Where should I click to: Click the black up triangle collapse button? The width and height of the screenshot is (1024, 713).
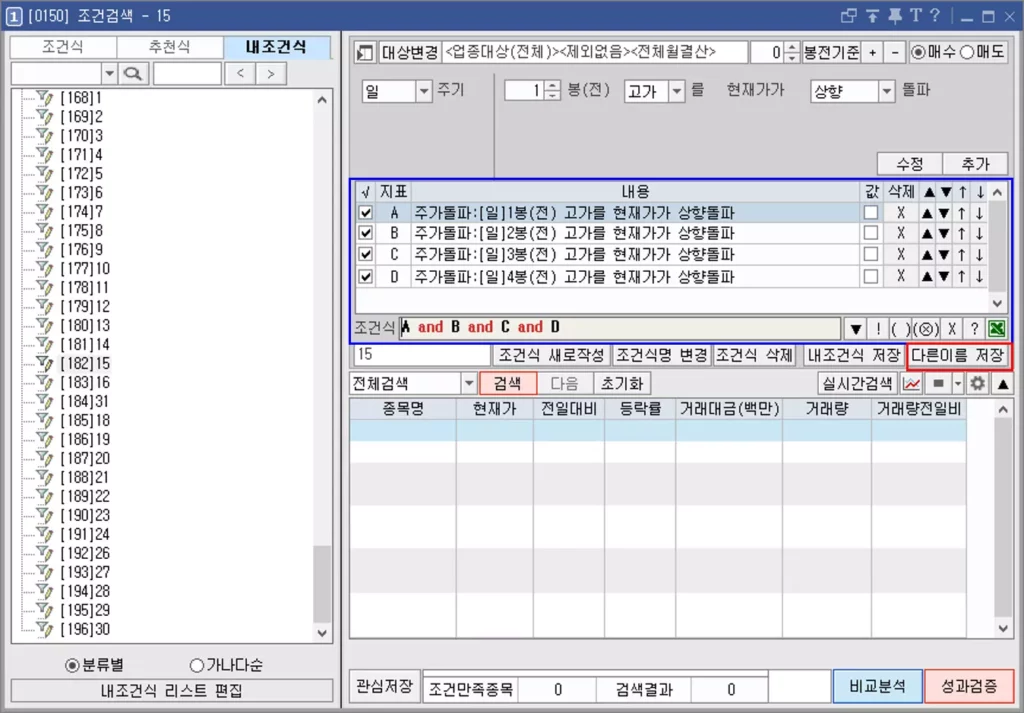click(x=1002, y=383)
